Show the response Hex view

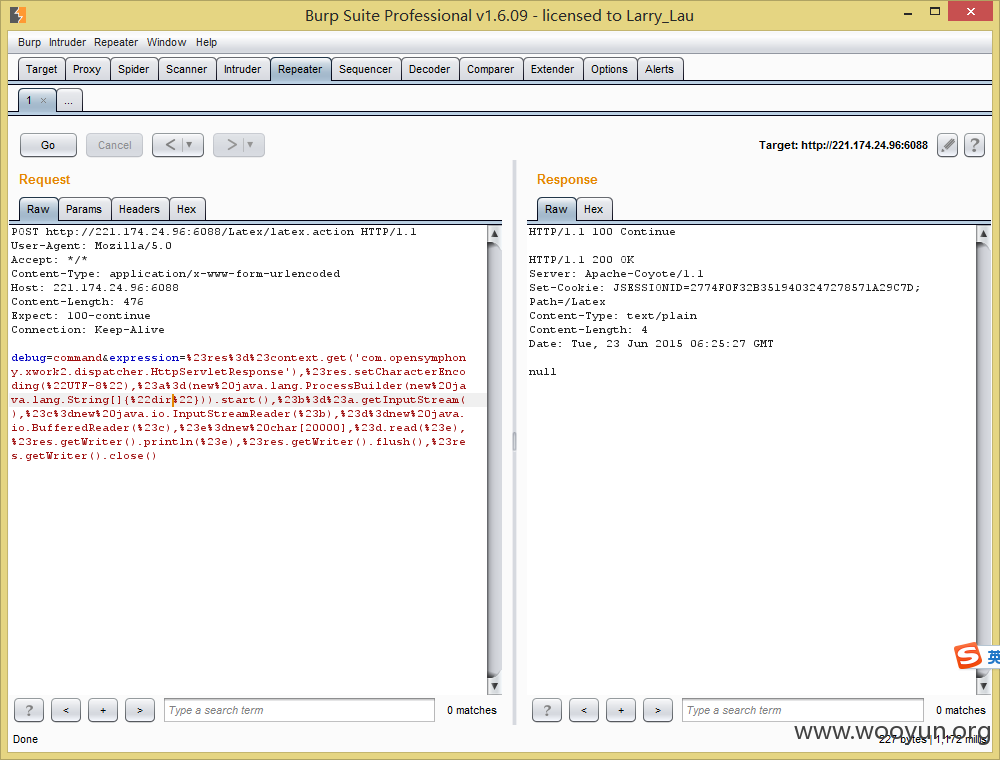coord(593,209)
